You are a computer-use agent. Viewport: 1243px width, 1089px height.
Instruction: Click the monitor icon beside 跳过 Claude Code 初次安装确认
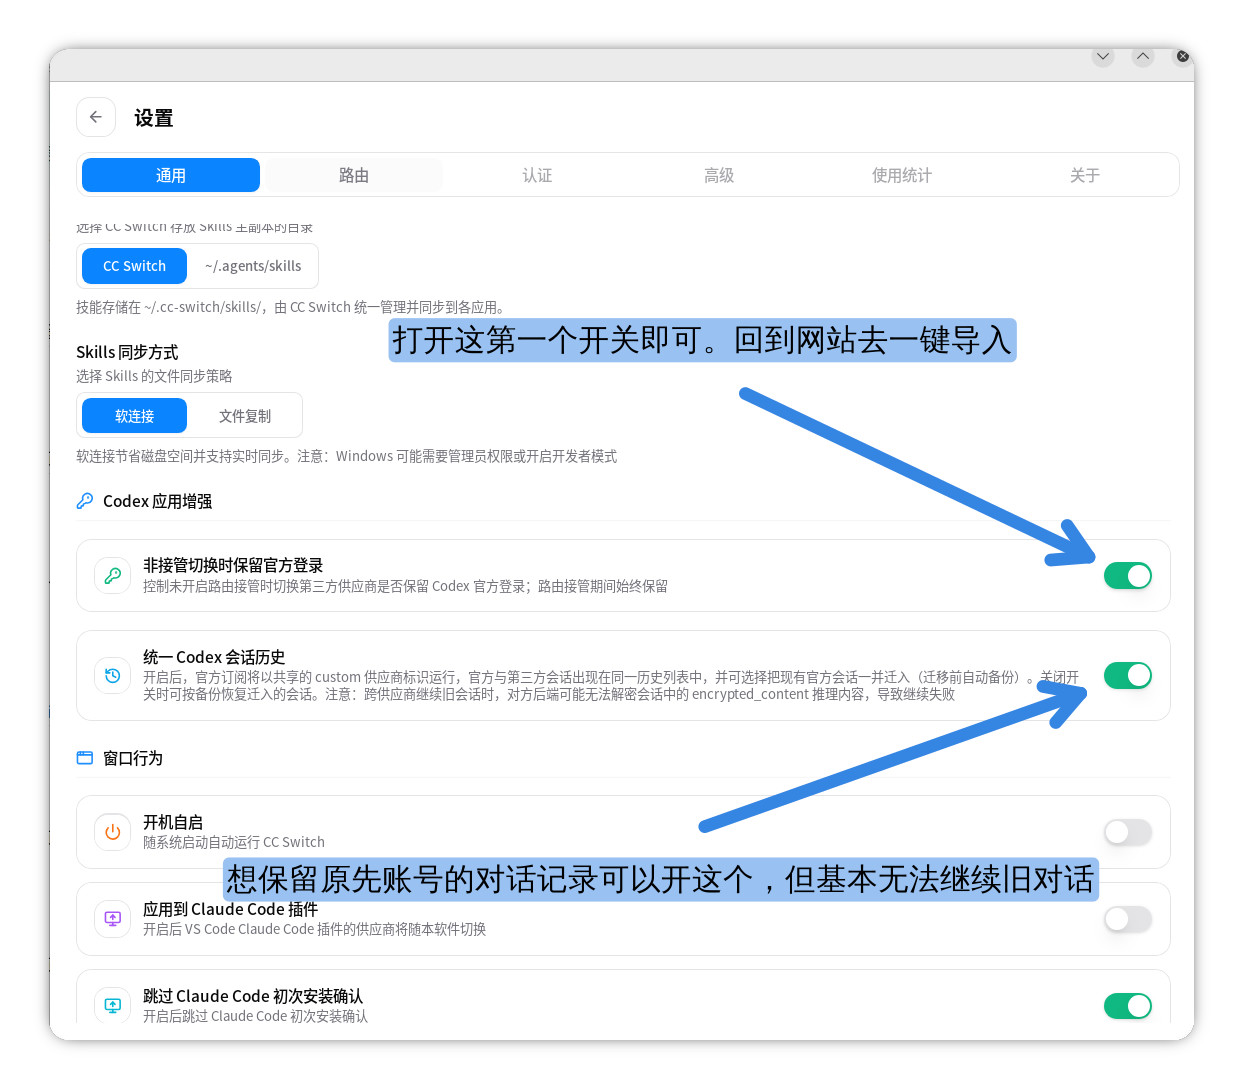[x=113, y=1005]
